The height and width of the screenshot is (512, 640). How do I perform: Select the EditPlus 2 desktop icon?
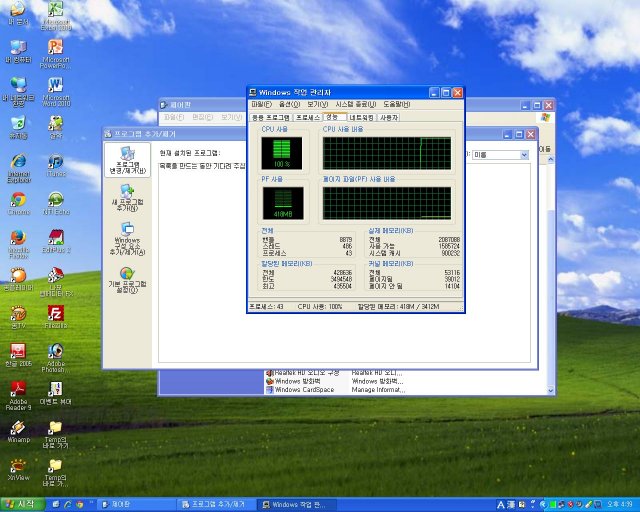(x=56, y=241)
